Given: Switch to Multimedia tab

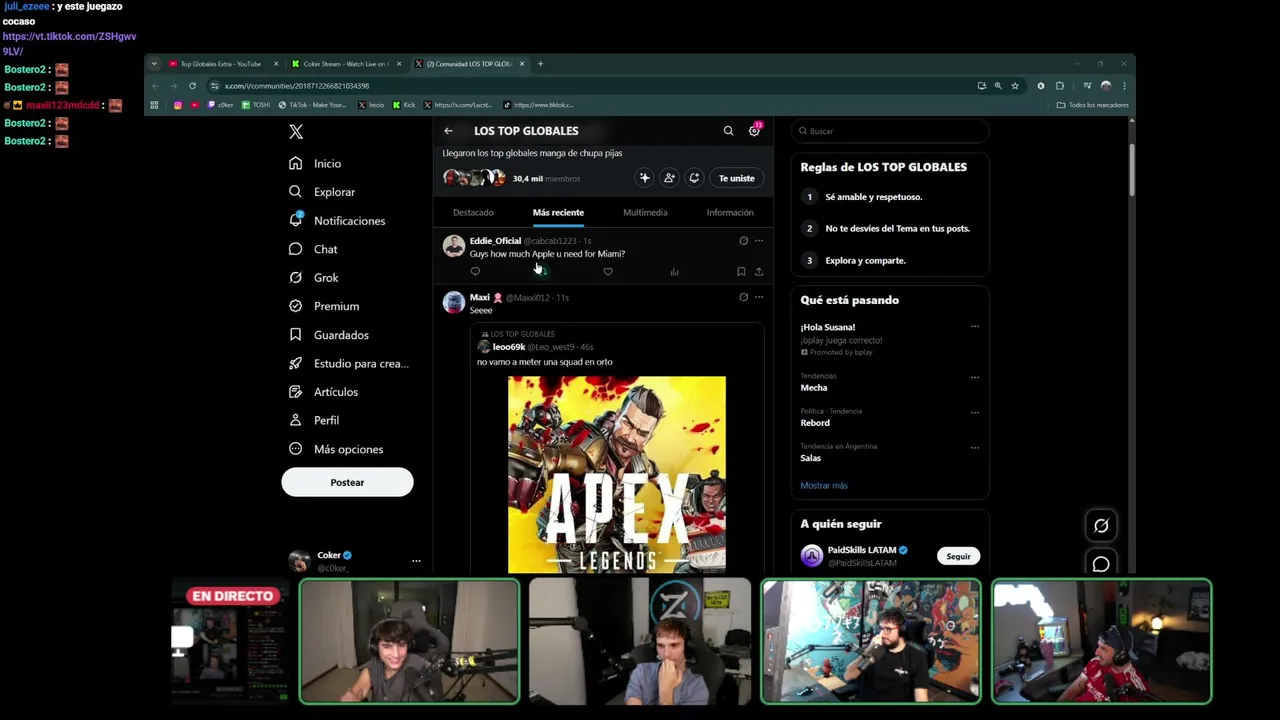Looking at the screenshot, I should point(645,212).
